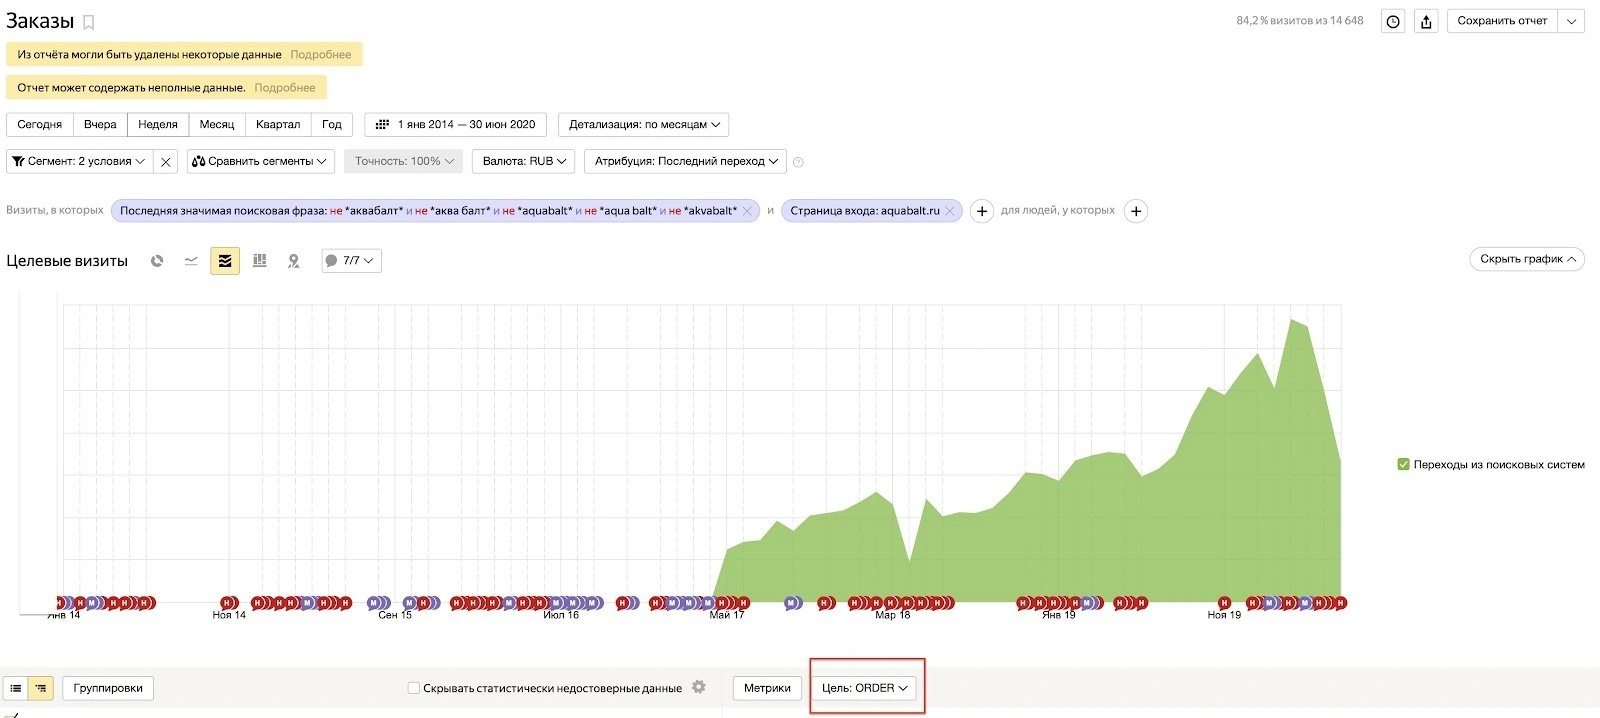The image size is (1600, 718).
Task: Open the date range 1 янв 2014 picker
Action: 455,125
